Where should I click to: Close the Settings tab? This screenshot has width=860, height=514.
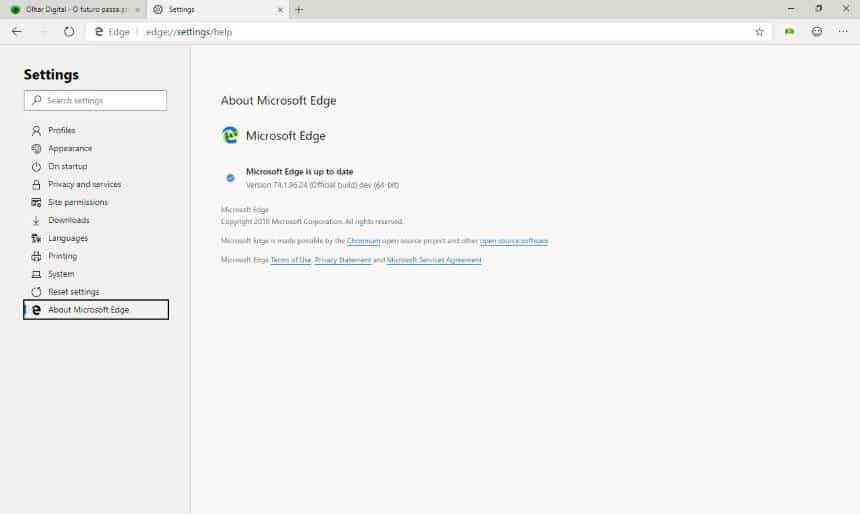point(280,10)
